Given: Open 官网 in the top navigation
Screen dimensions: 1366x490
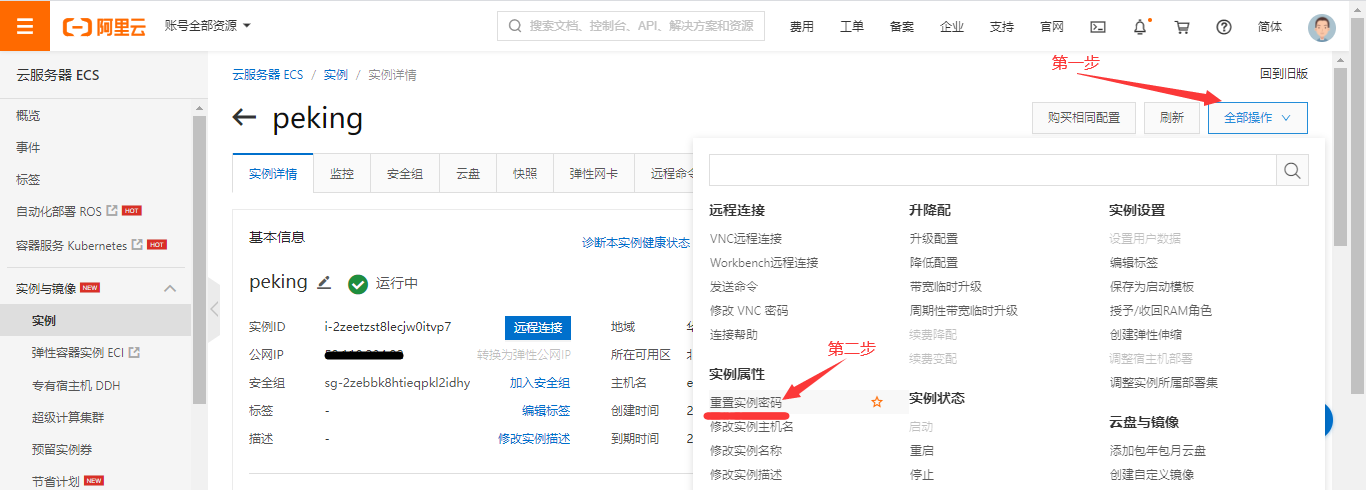Looking at the screenshot, I should tap(1052, 27).
